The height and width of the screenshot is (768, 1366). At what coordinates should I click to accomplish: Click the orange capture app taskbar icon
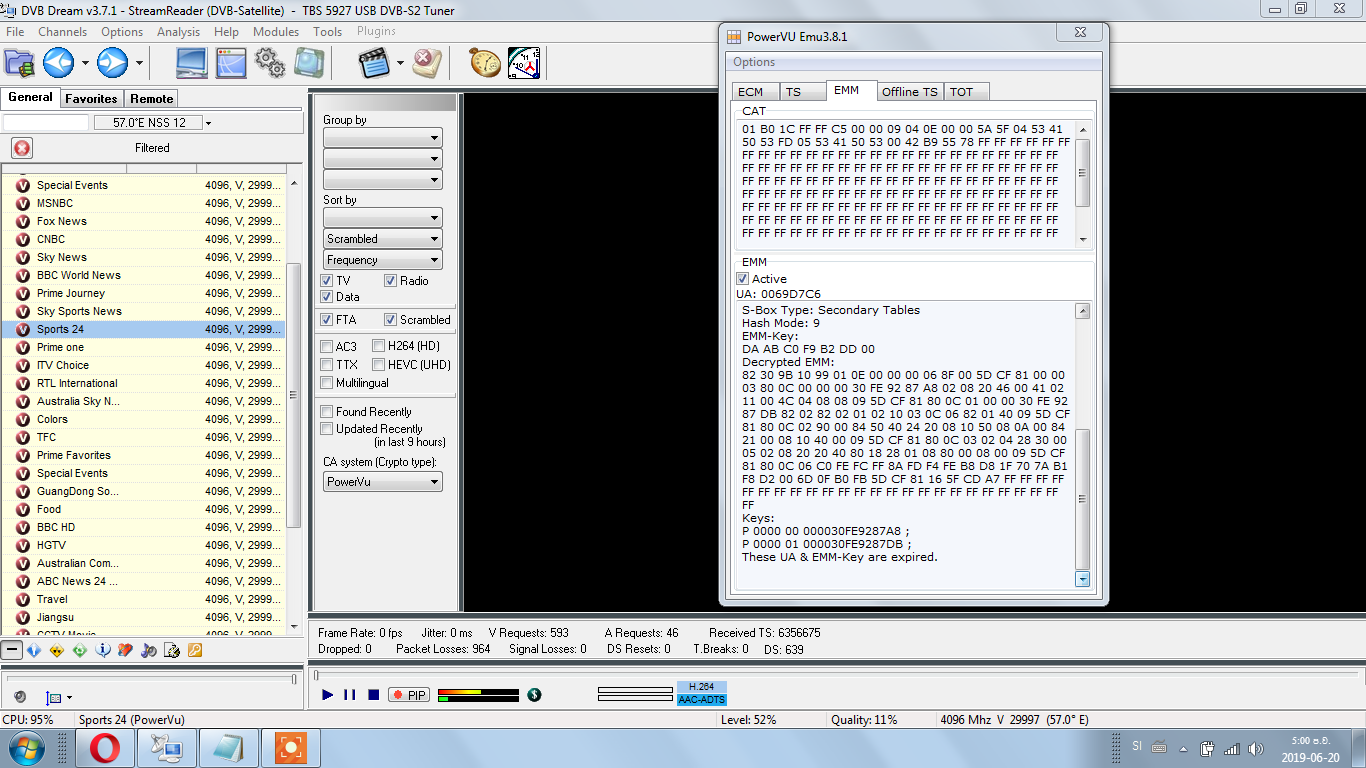(291, 748)
